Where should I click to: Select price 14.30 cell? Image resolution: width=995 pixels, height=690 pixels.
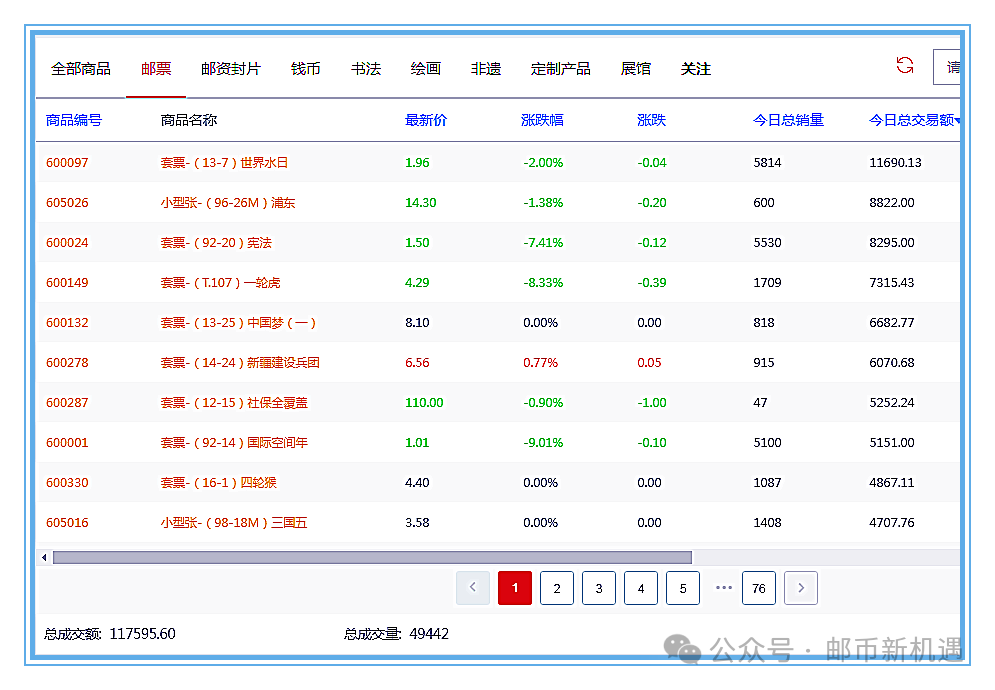[420, 202]
